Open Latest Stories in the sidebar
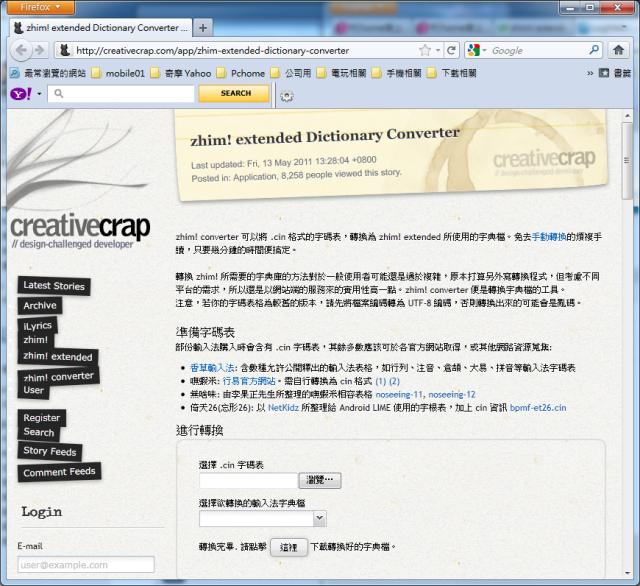 pos(54,286)
